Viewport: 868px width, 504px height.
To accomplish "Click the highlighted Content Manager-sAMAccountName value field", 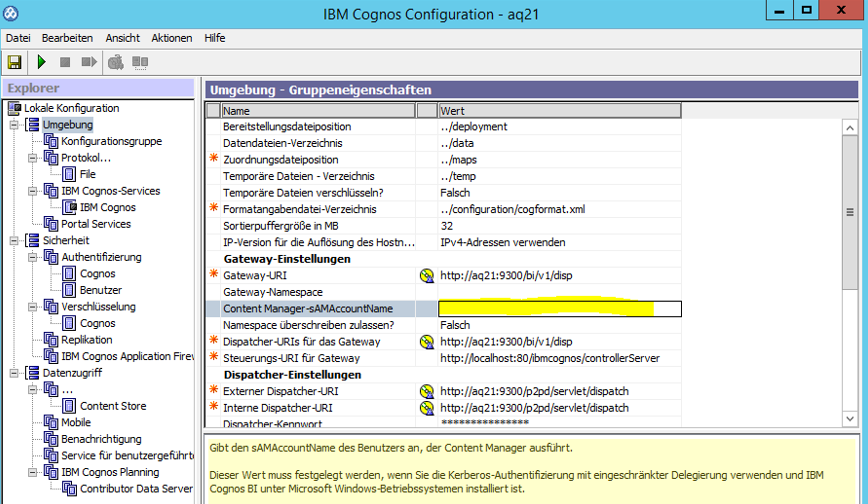I will coord(559,309).
